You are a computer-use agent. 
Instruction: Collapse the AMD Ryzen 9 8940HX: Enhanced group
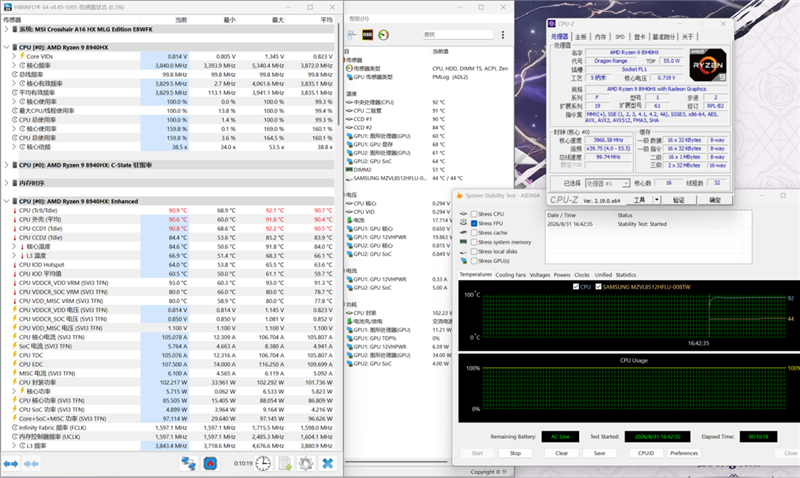click(6, 201)
